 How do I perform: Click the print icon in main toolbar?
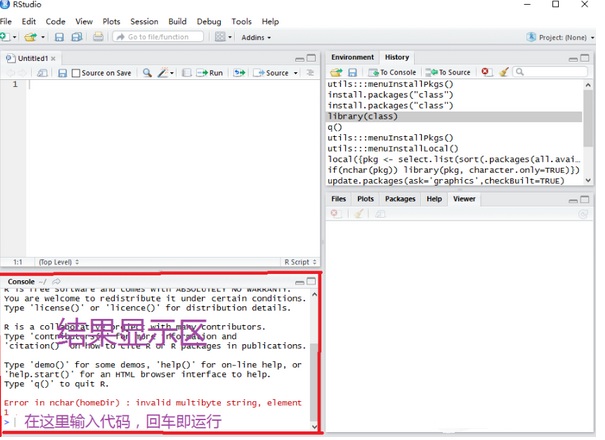point(98,37)
